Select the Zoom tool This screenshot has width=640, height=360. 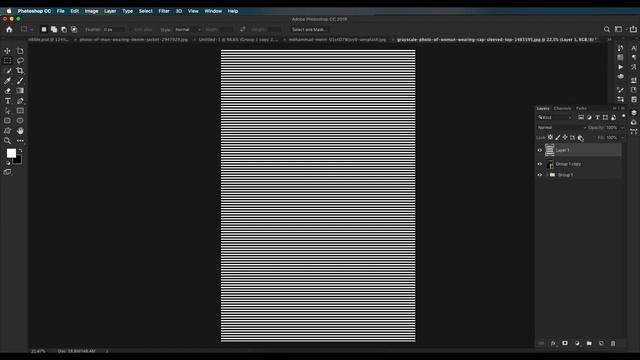7,141
